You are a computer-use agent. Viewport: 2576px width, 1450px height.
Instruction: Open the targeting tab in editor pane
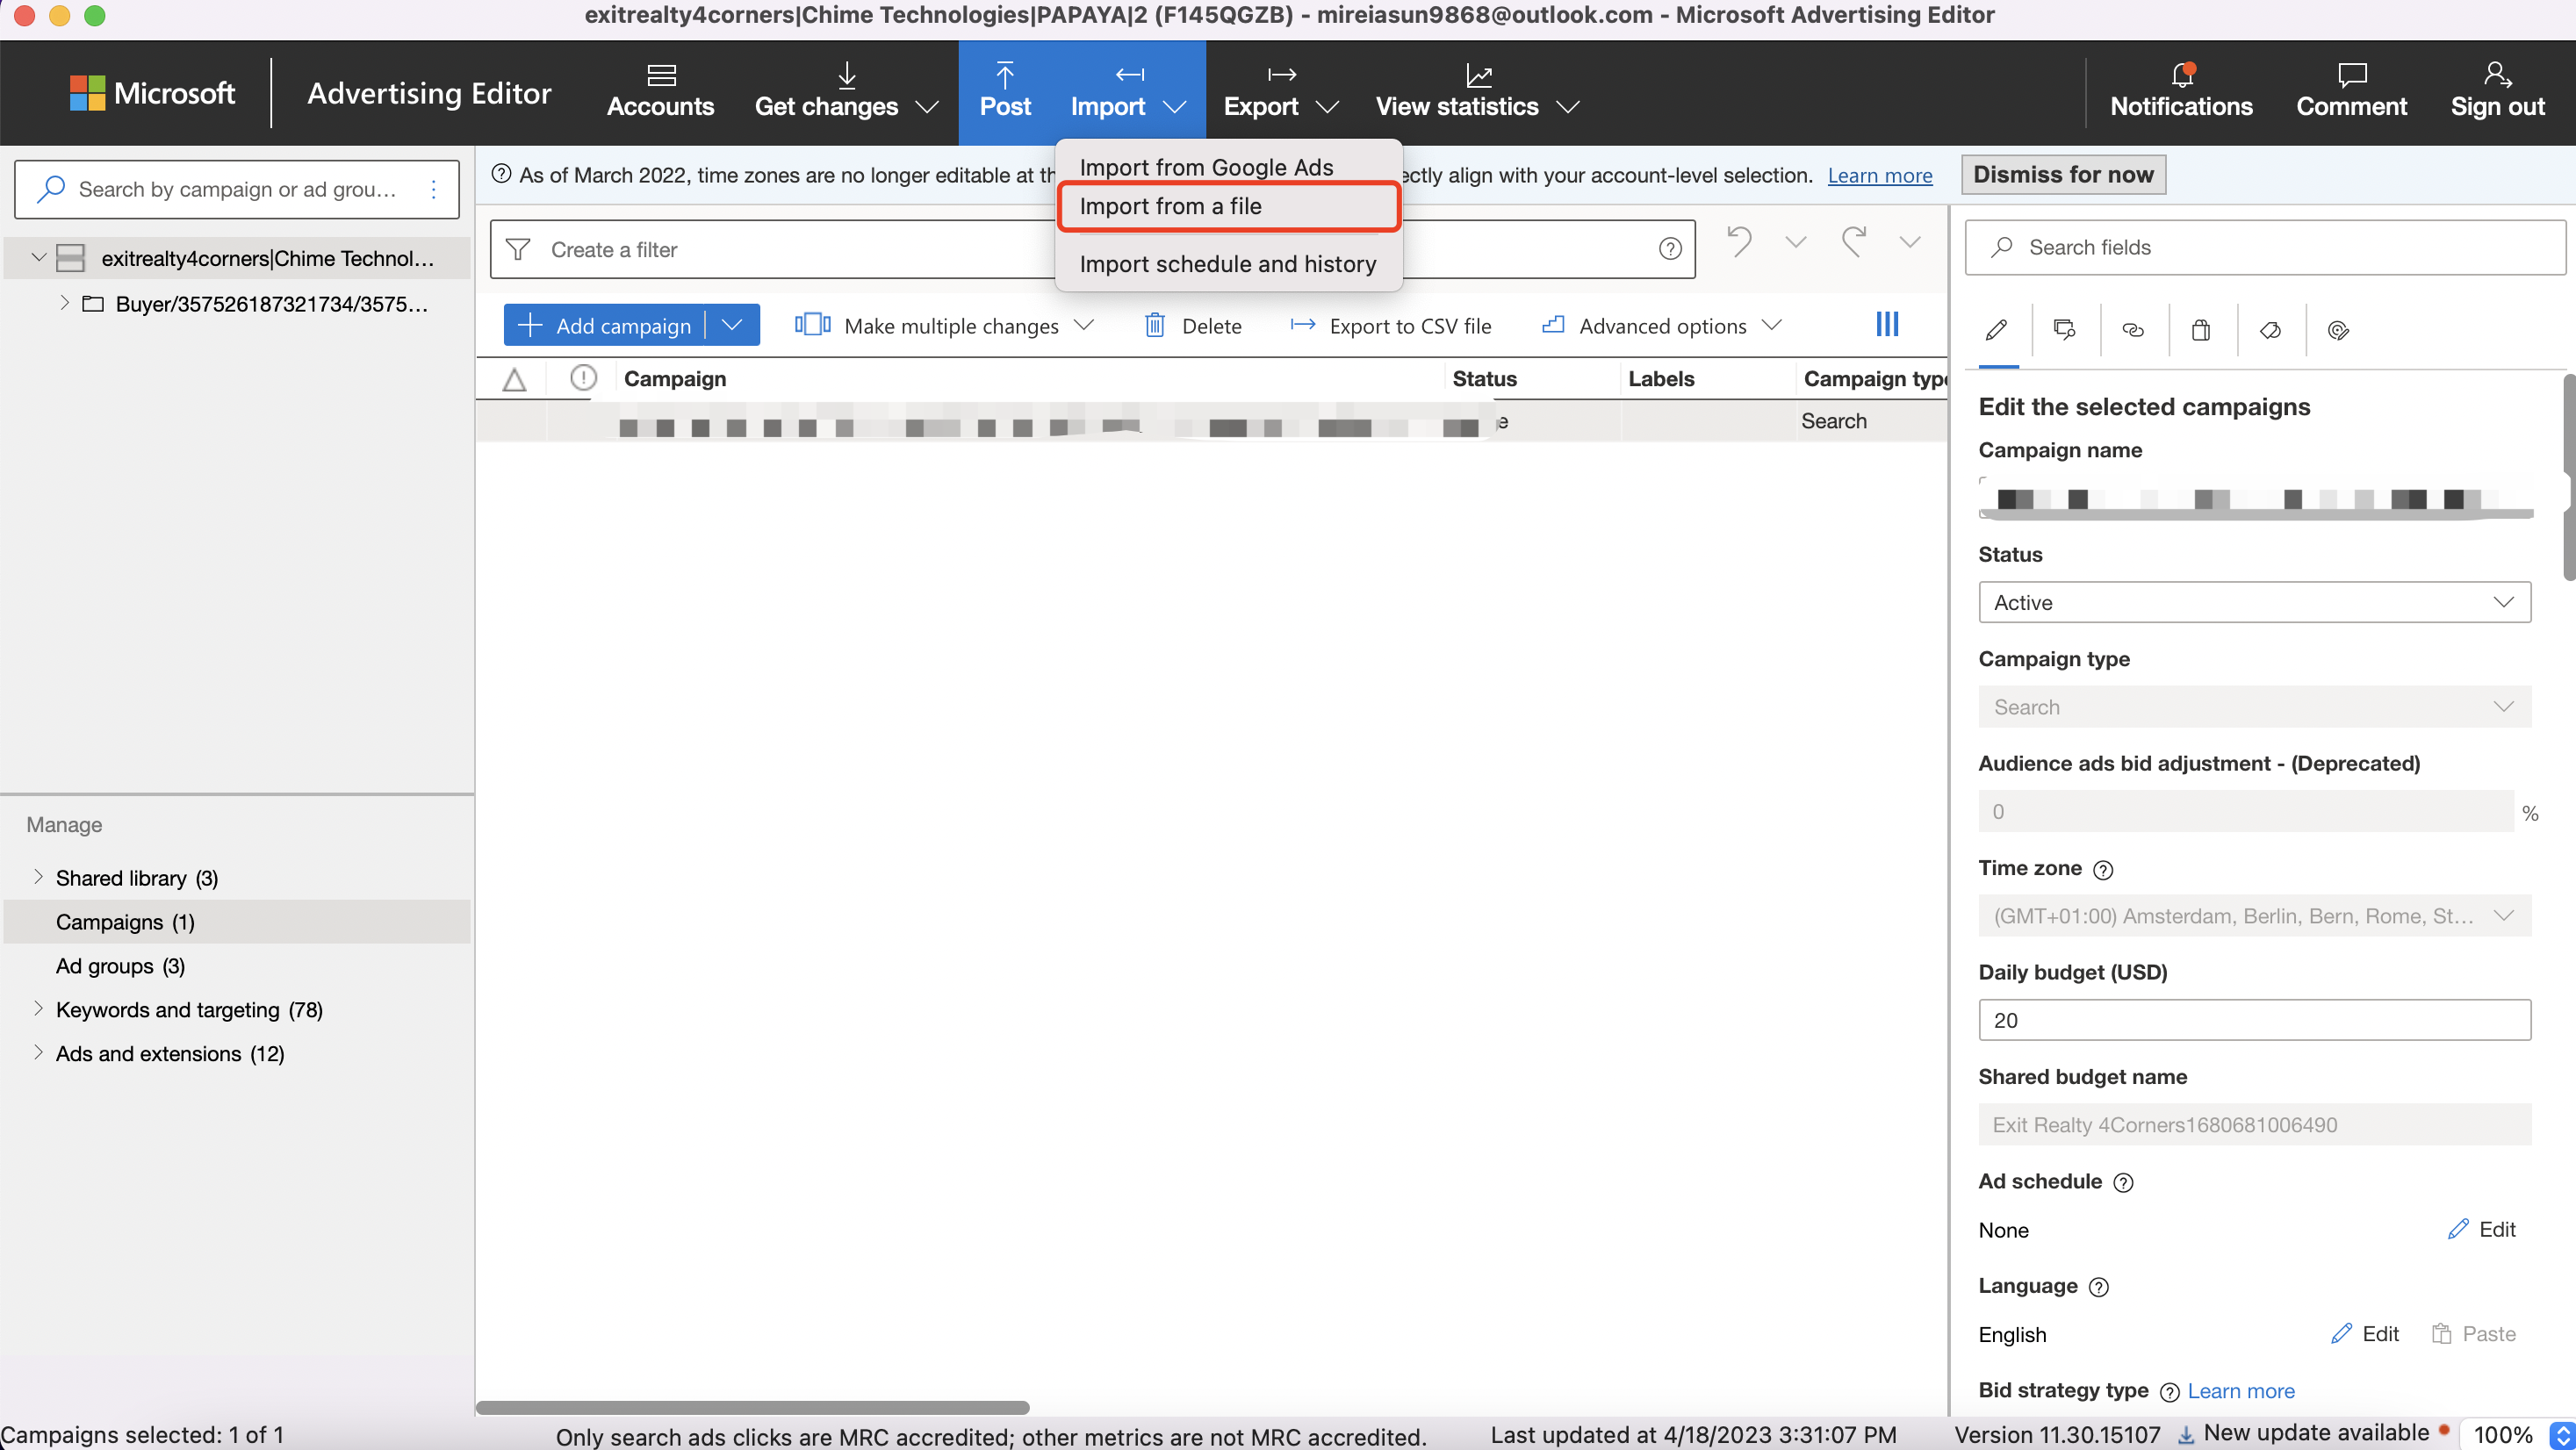2338,329
